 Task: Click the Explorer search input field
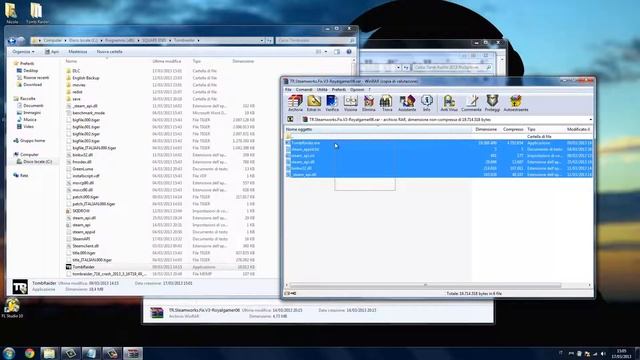[x=315, y=40]
